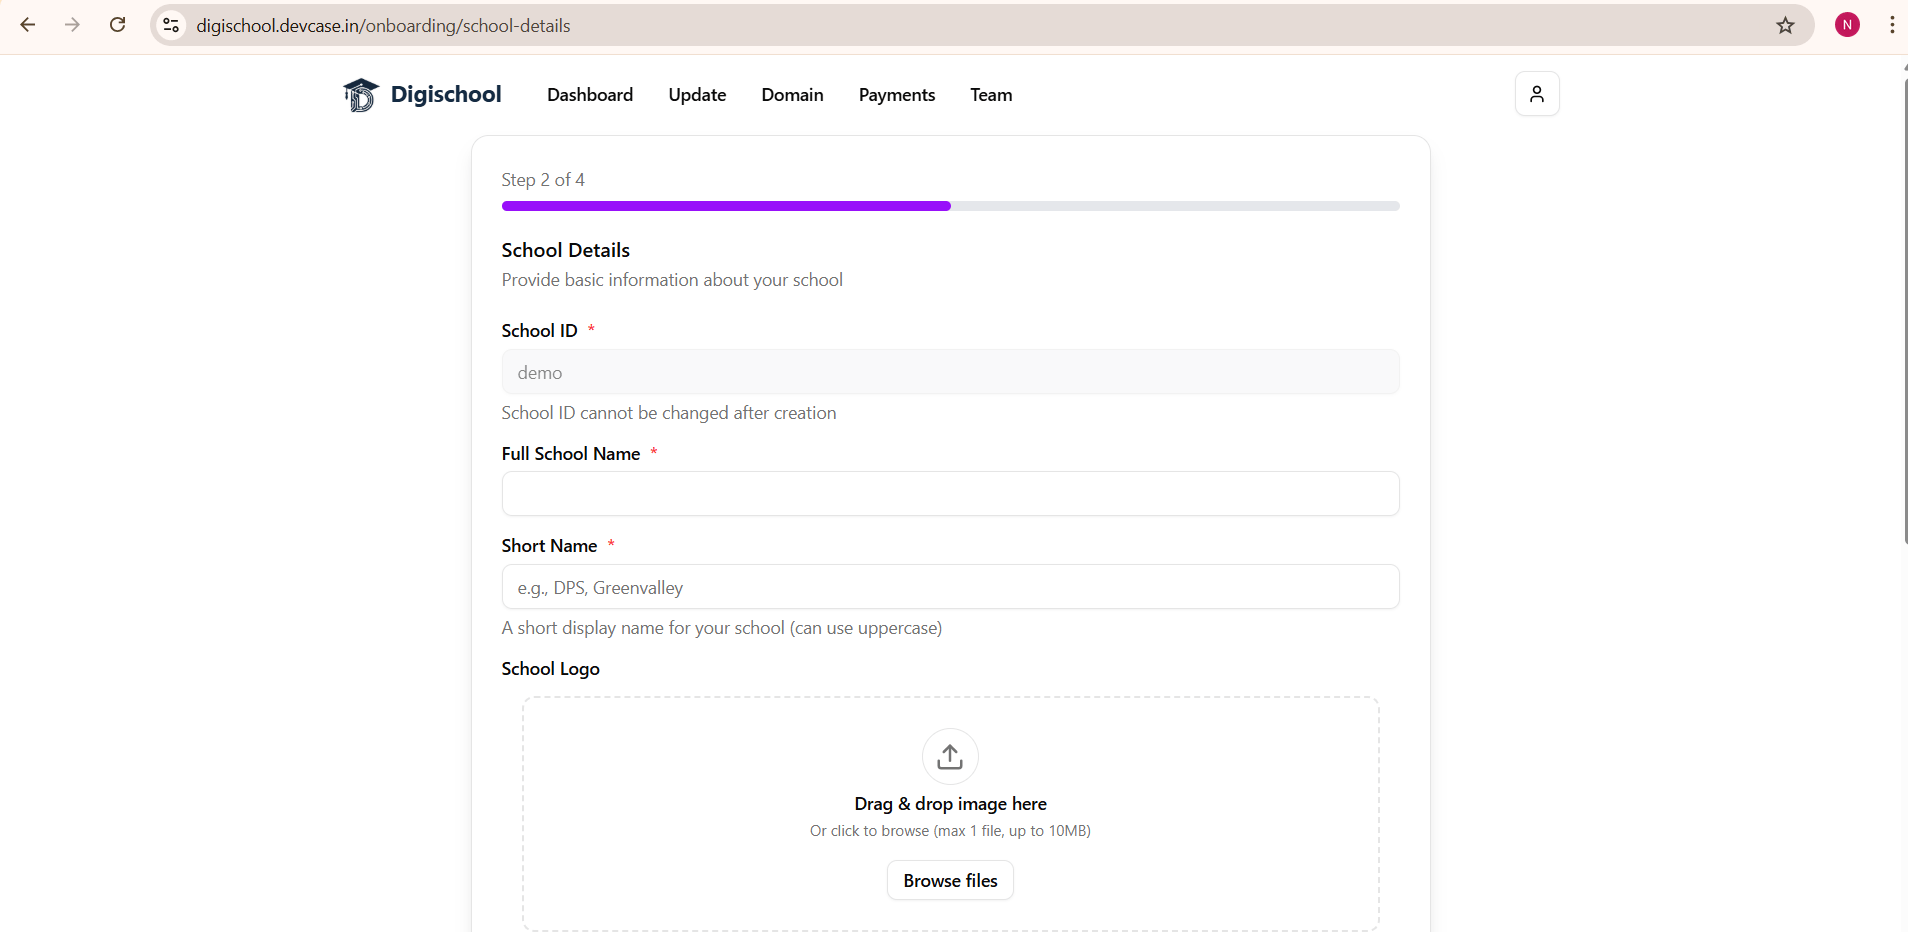This screenshot has width=1908, height=932.
Task: Click the Digischool graduation cap logo
Action: pos(361,94)
